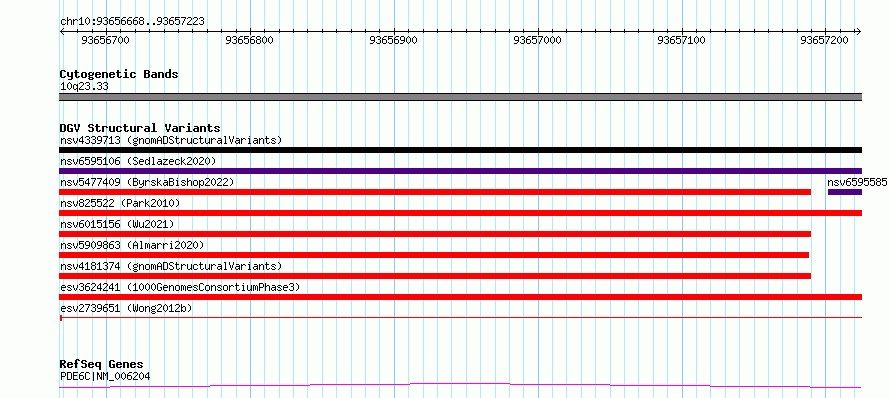Click the 10q23.33 band label
Viewport: 890px width, 398px height.
pyautogui.click(x=84, y=87)
